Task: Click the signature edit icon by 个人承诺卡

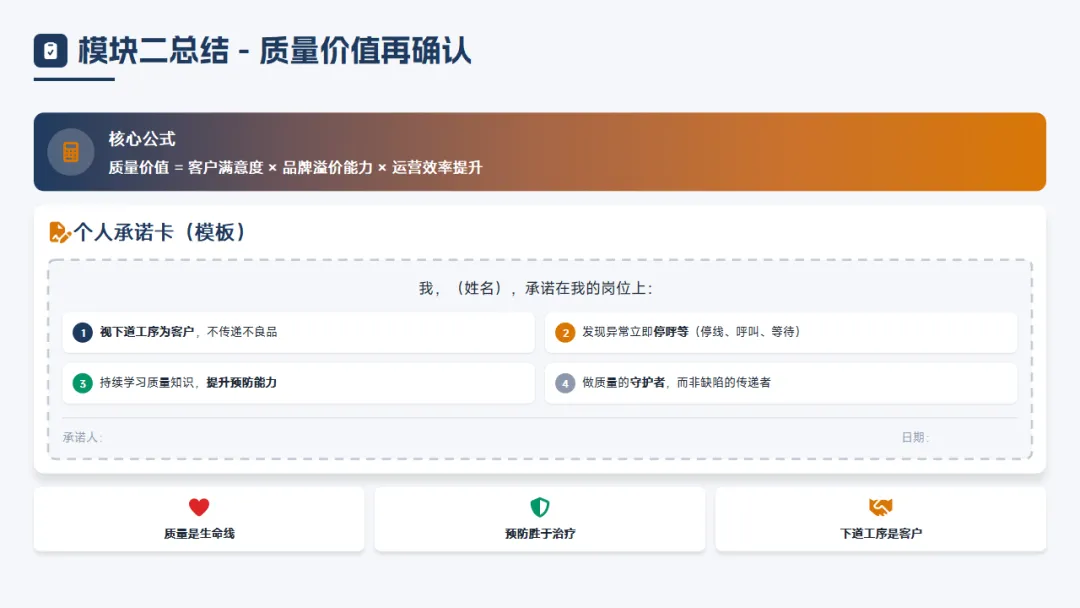Action: (60, 232)
